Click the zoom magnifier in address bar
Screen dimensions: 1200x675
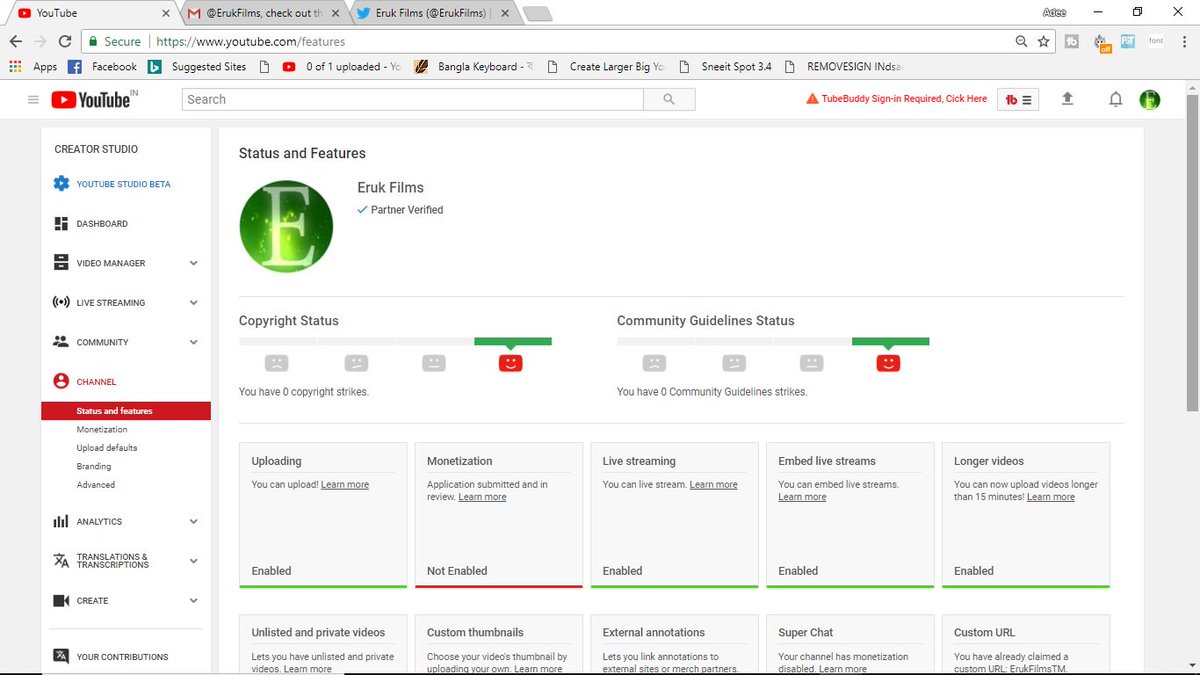coord(1021,41)
